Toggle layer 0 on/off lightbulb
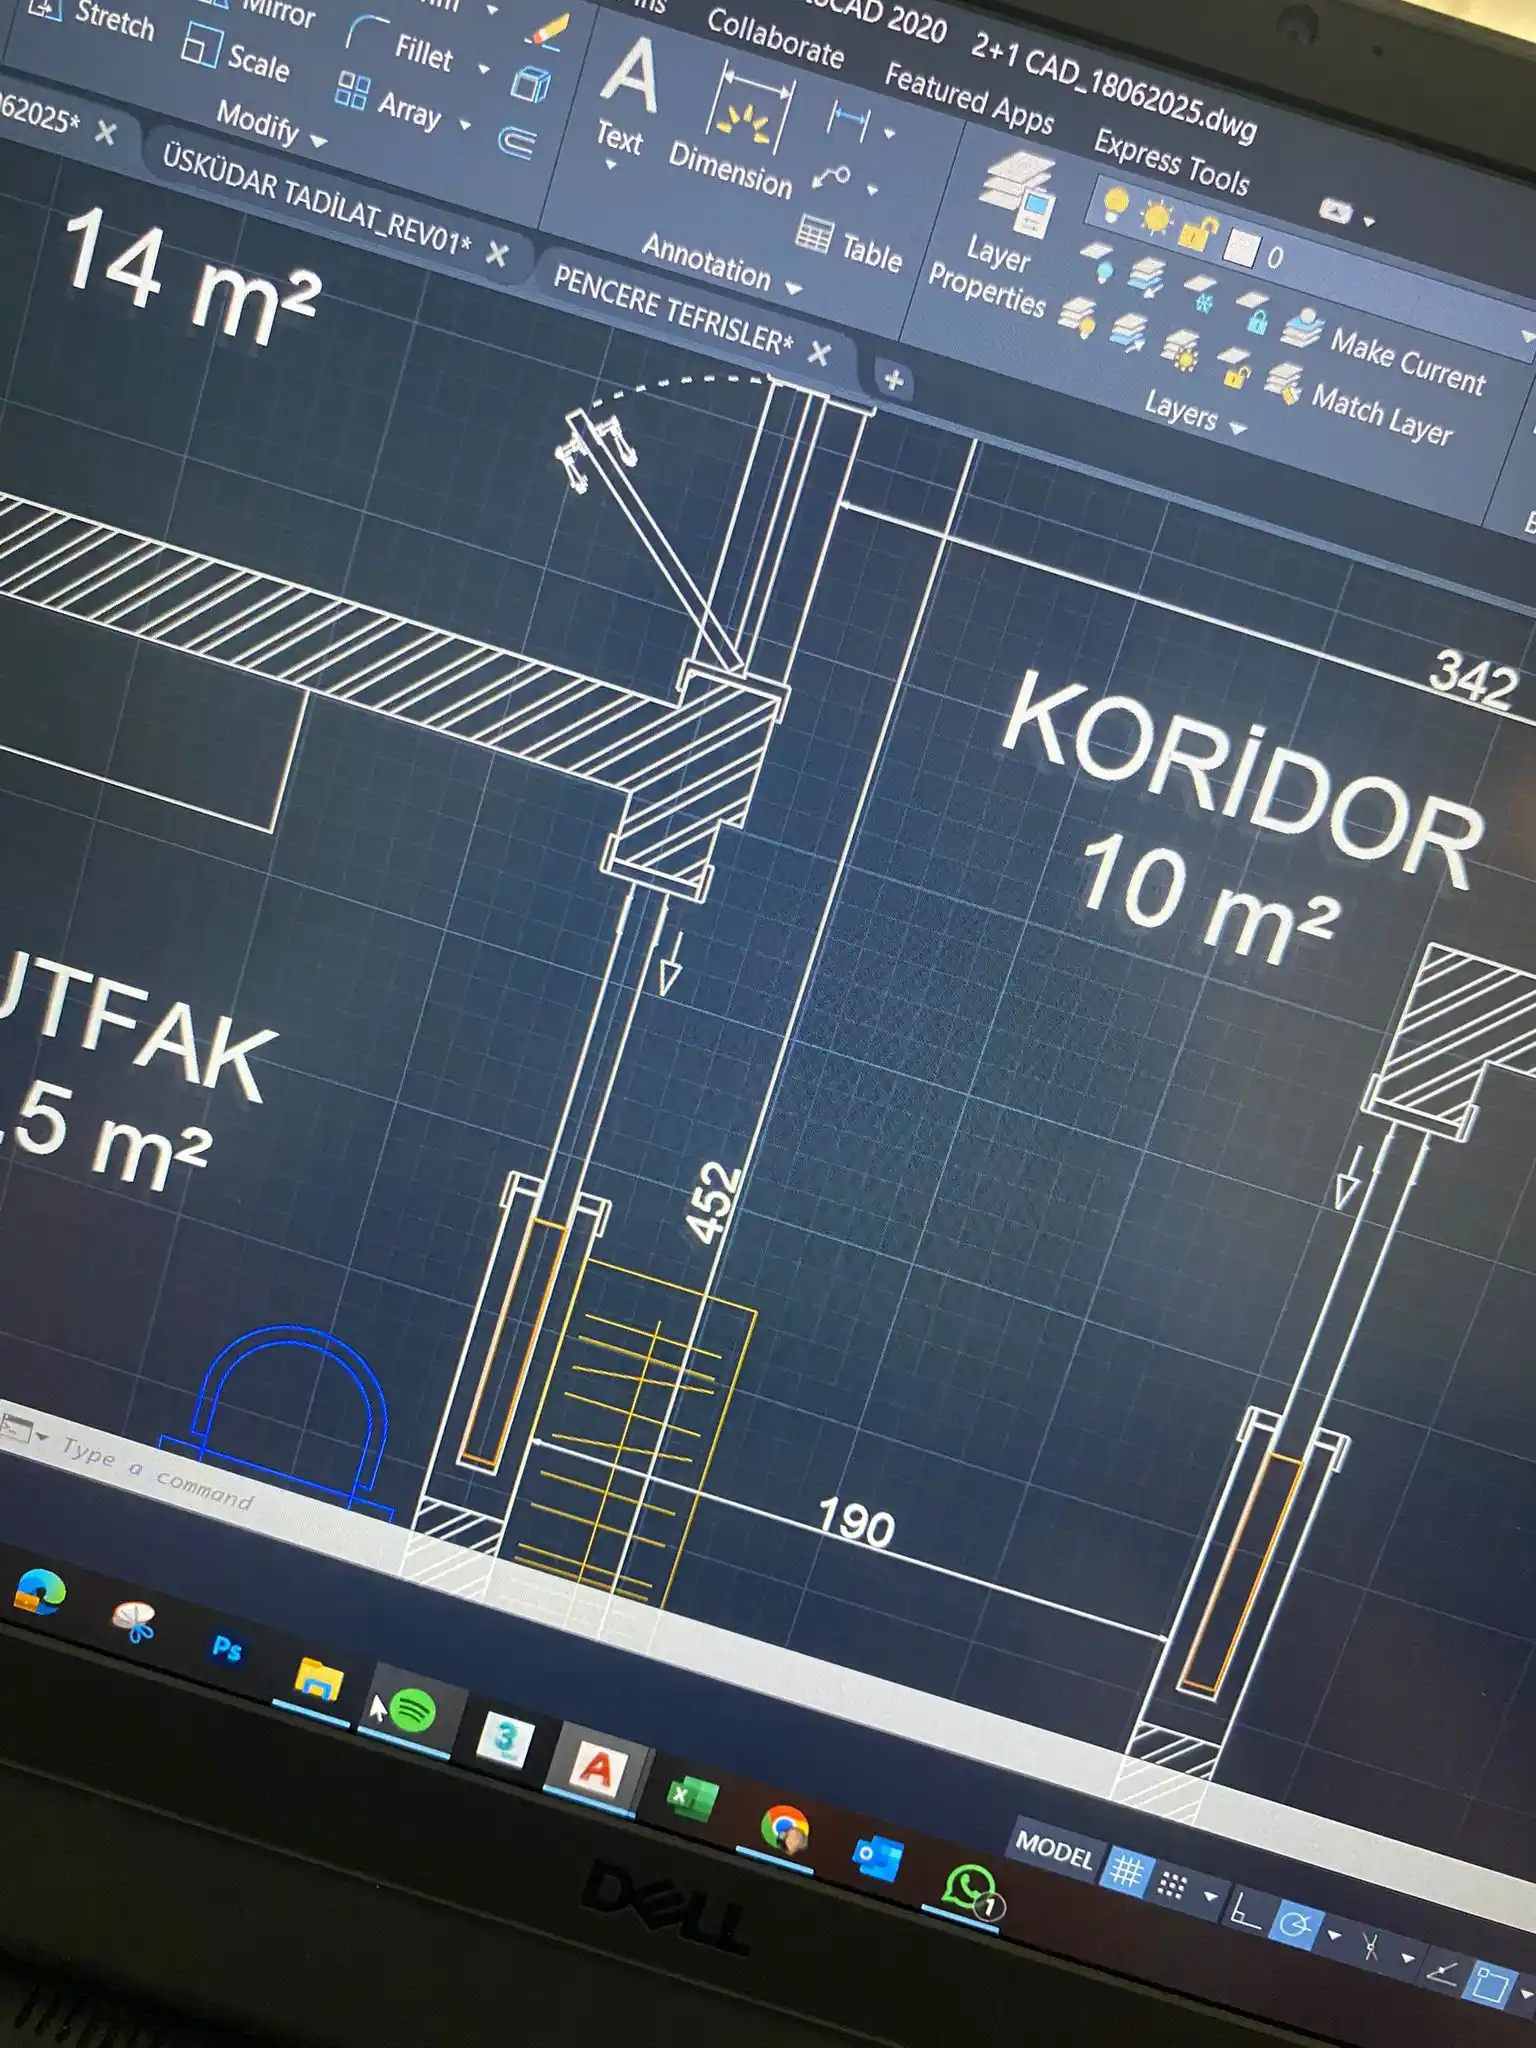 [1114, 204]
